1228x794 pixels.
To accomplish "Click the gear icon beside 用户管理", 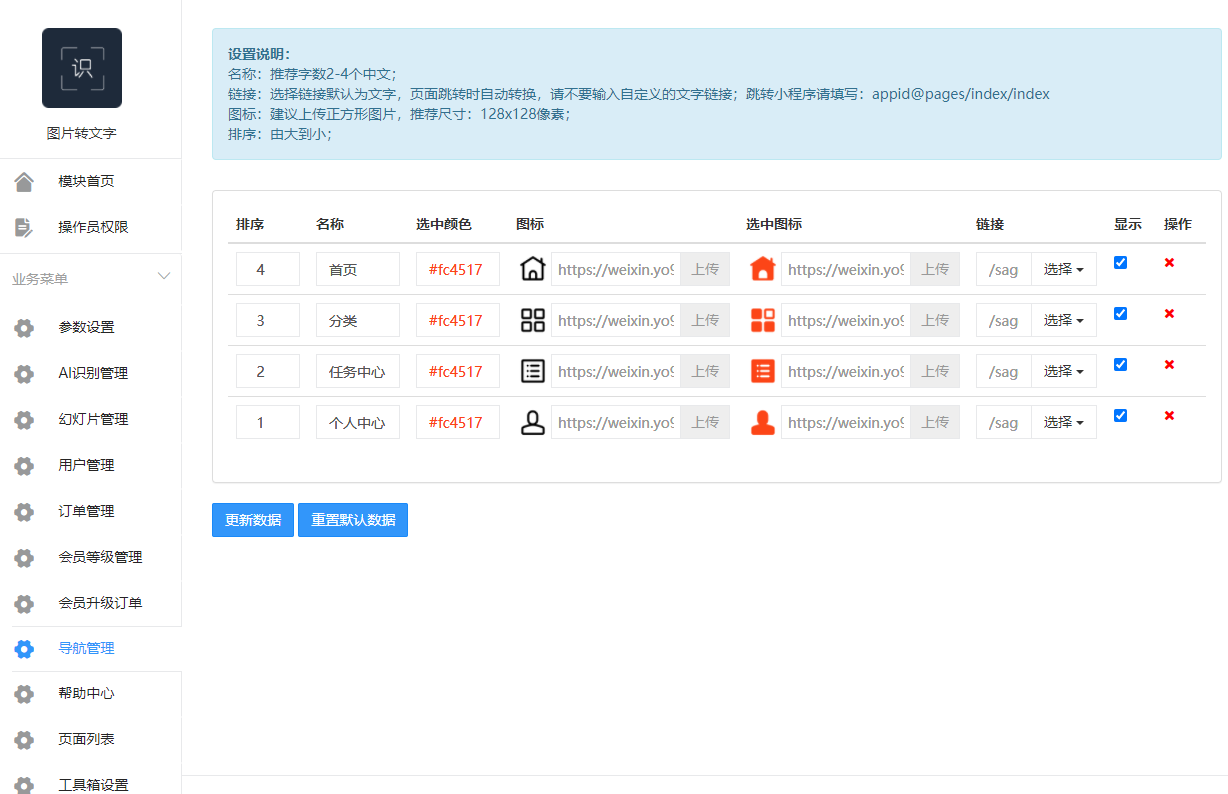I will pyautogui.click(x=24, y=465).
